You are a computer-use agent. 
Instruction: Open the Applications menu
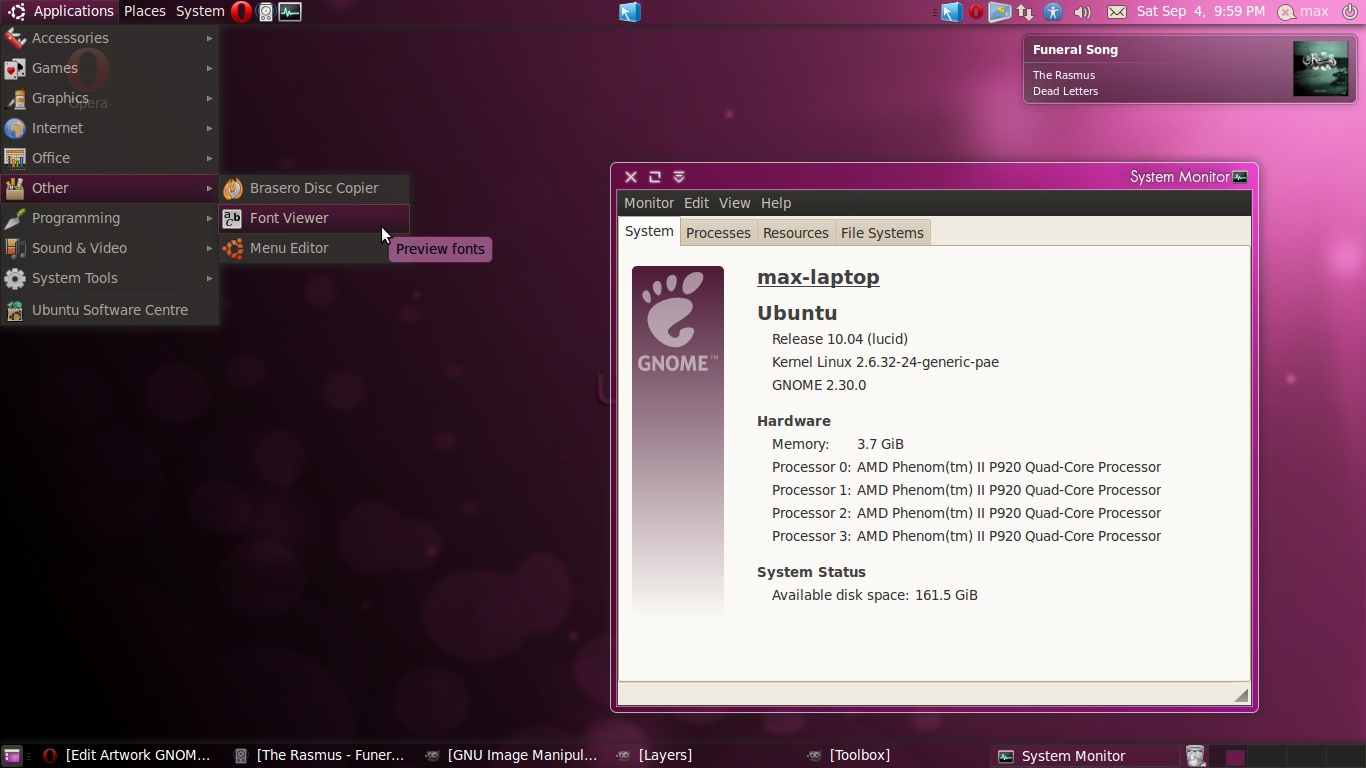pyautogui.click(x=61, y=12)
